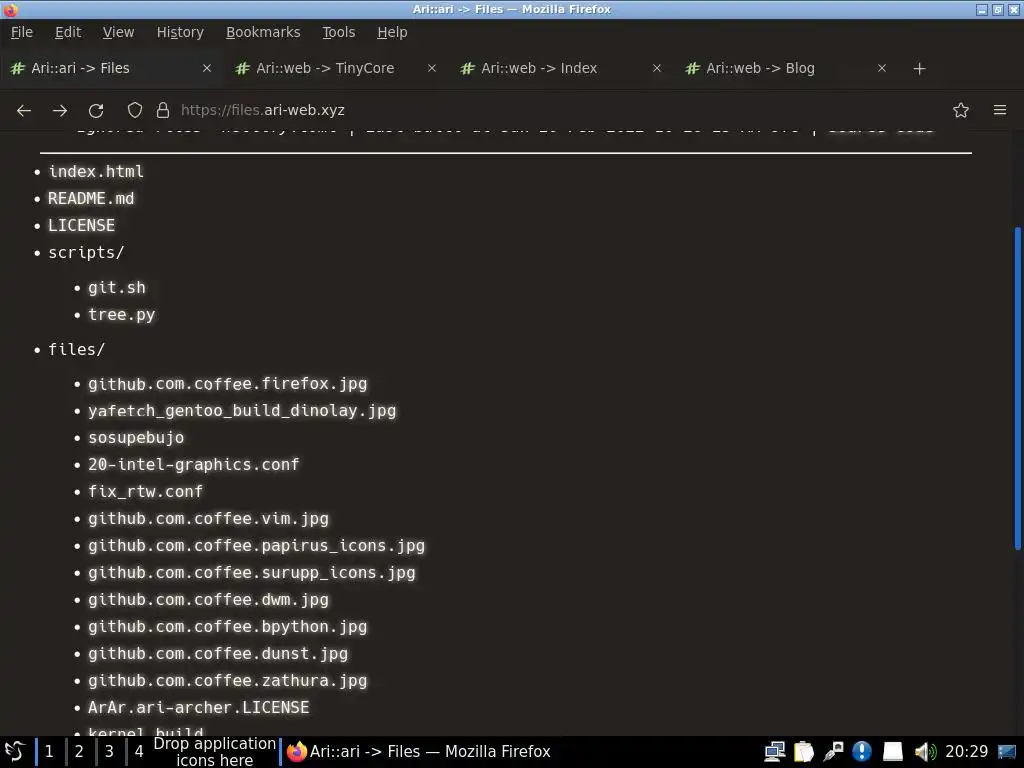The width and height of the screenshot is (1024, 768).
Task: Open github.com.coffee.bpython.jpg link
Action: [228, 626]
